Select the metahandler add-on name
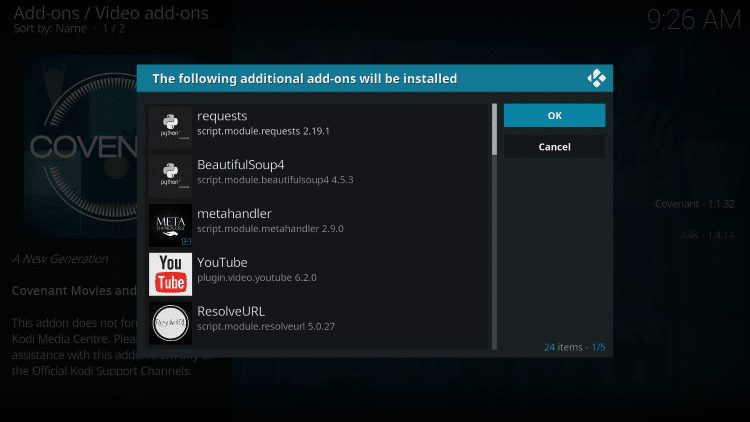The image size is (750, 422). click(x=234, y=213)
